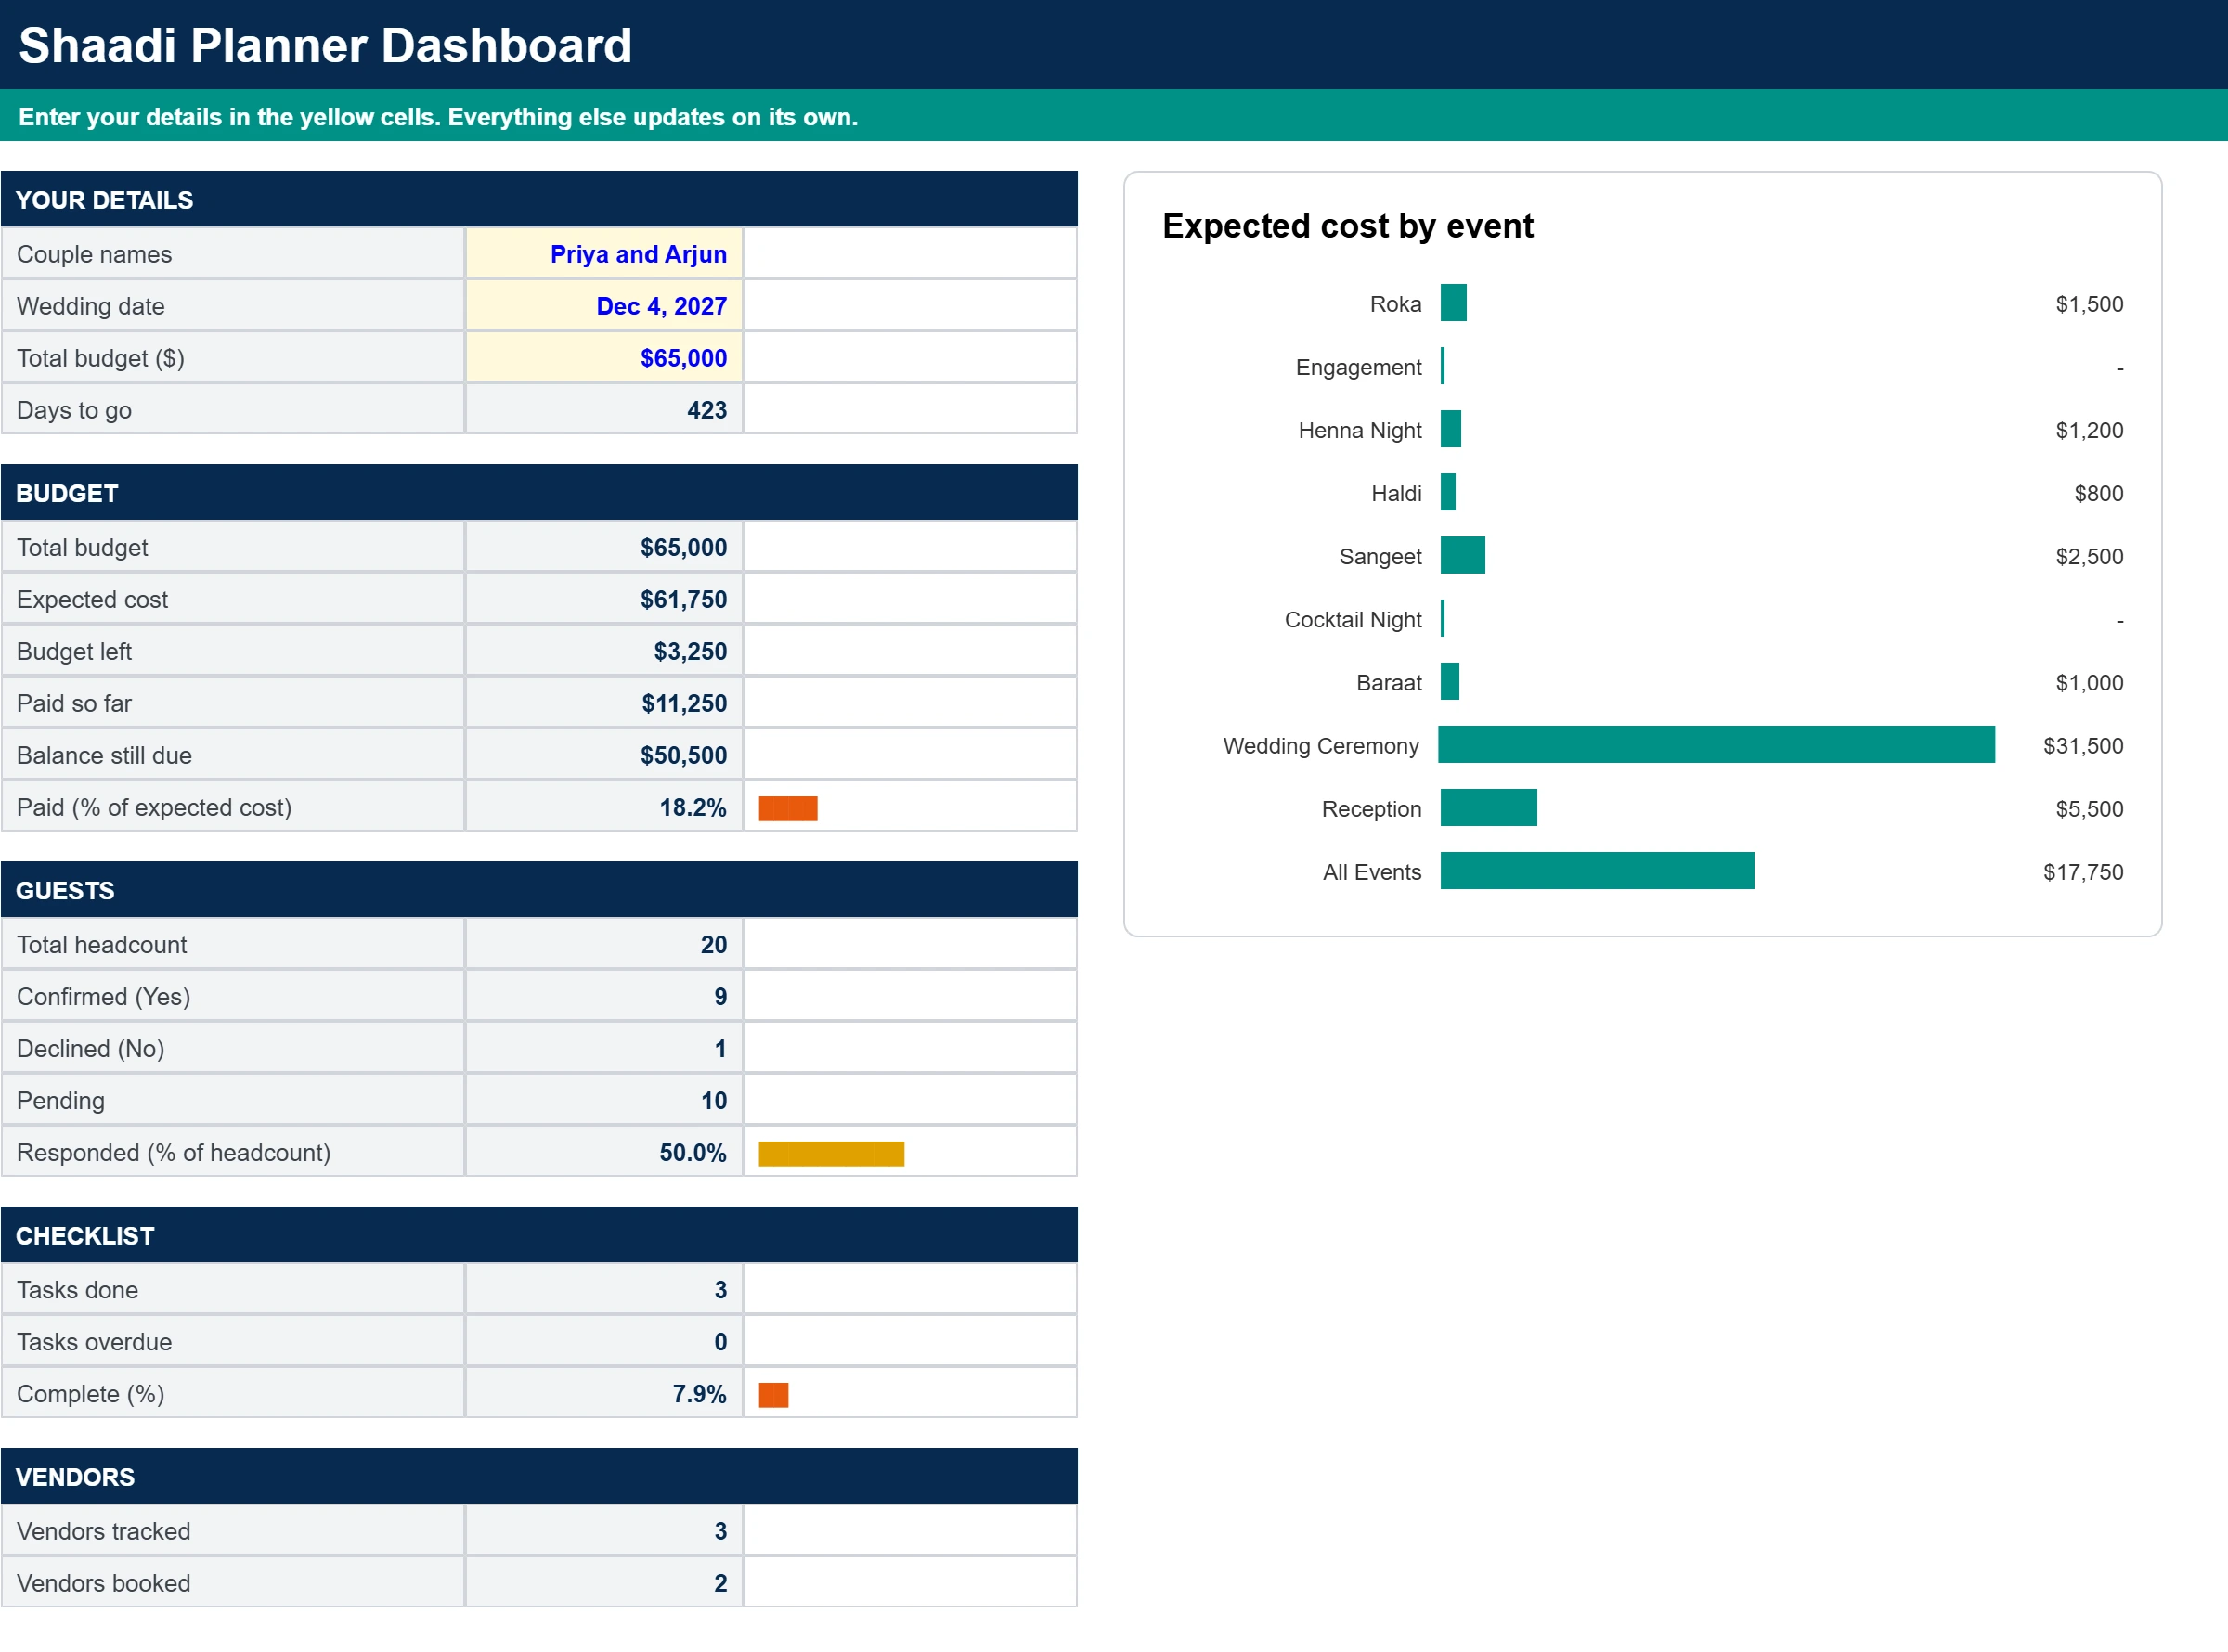This screenshot has width=2228, height=1652.
Task: Select the Declined (No) label
Action: [90, 1048]
